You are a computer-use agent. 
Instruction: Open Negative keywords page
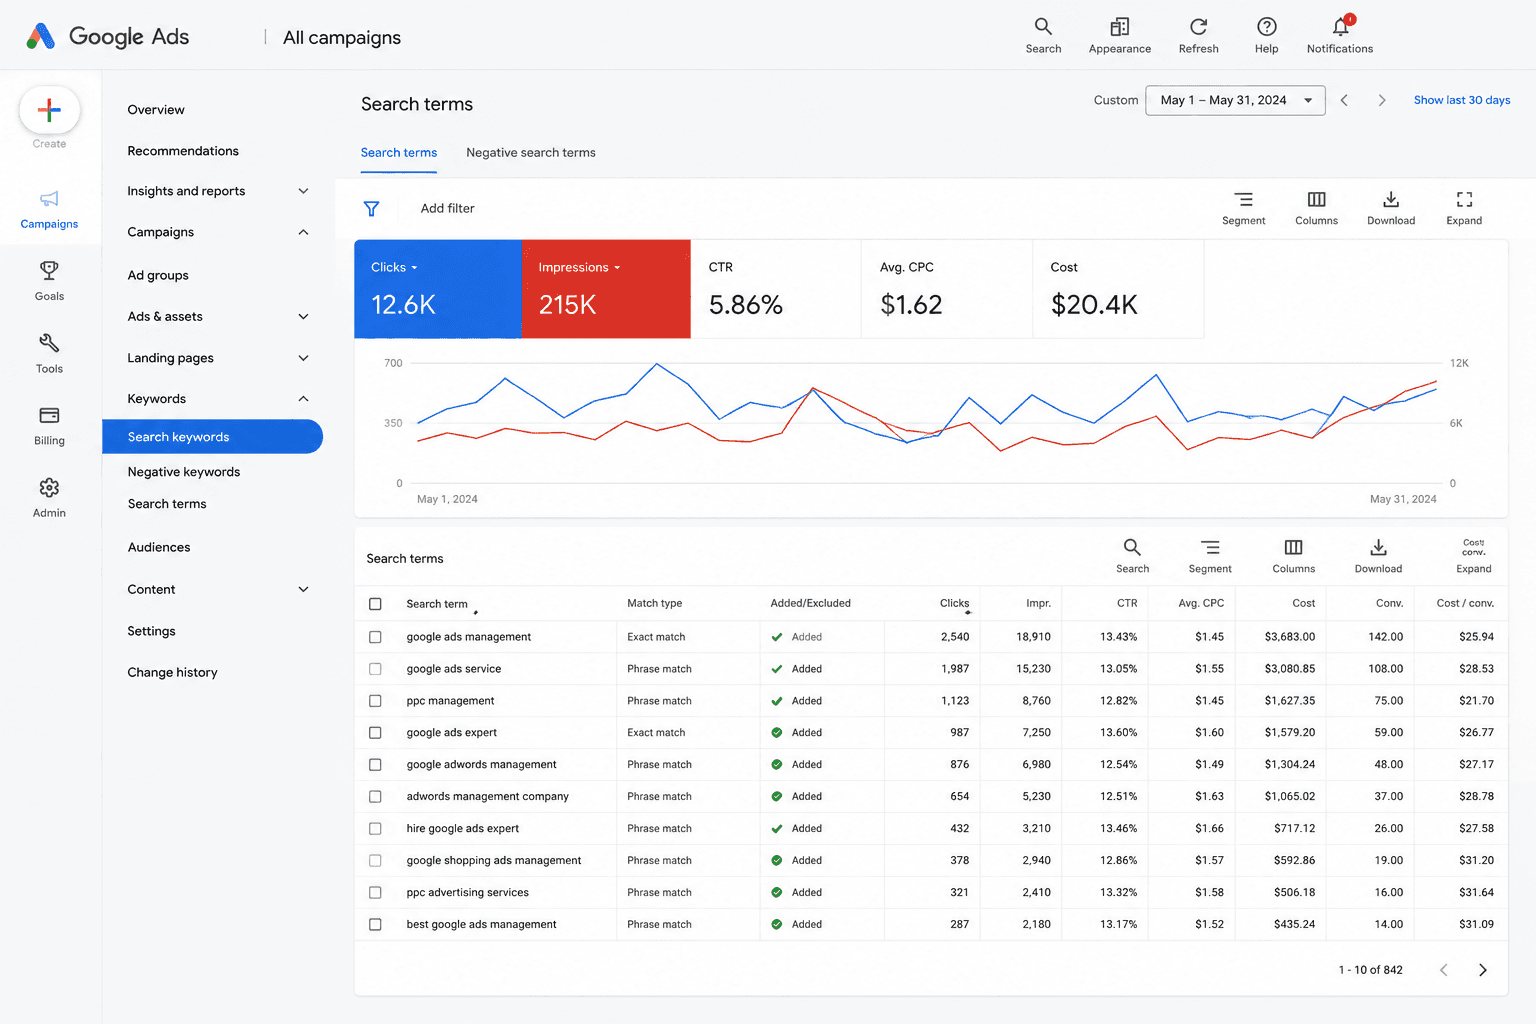[184, 472]
